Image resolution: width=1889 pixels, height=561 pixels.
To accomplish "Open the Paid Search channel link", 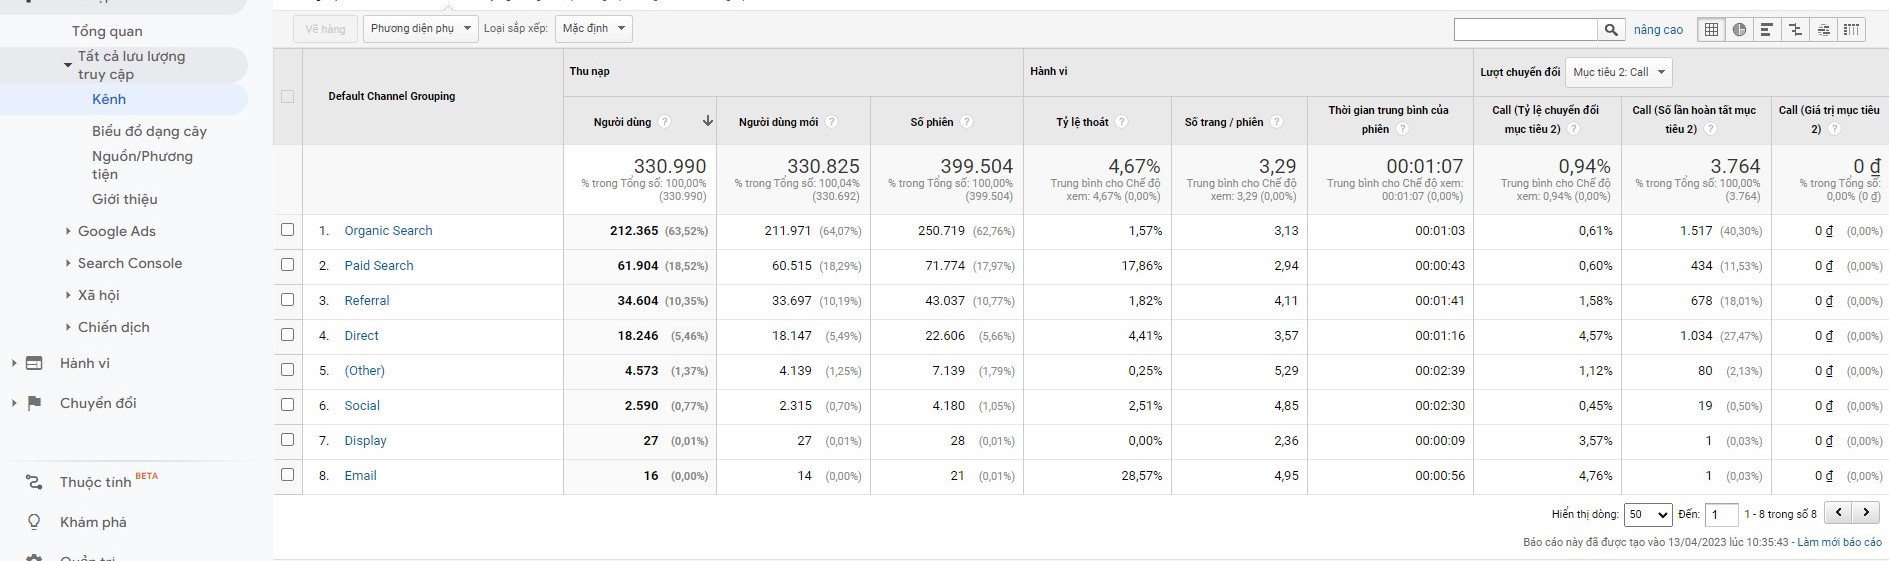I will point(378,266).
